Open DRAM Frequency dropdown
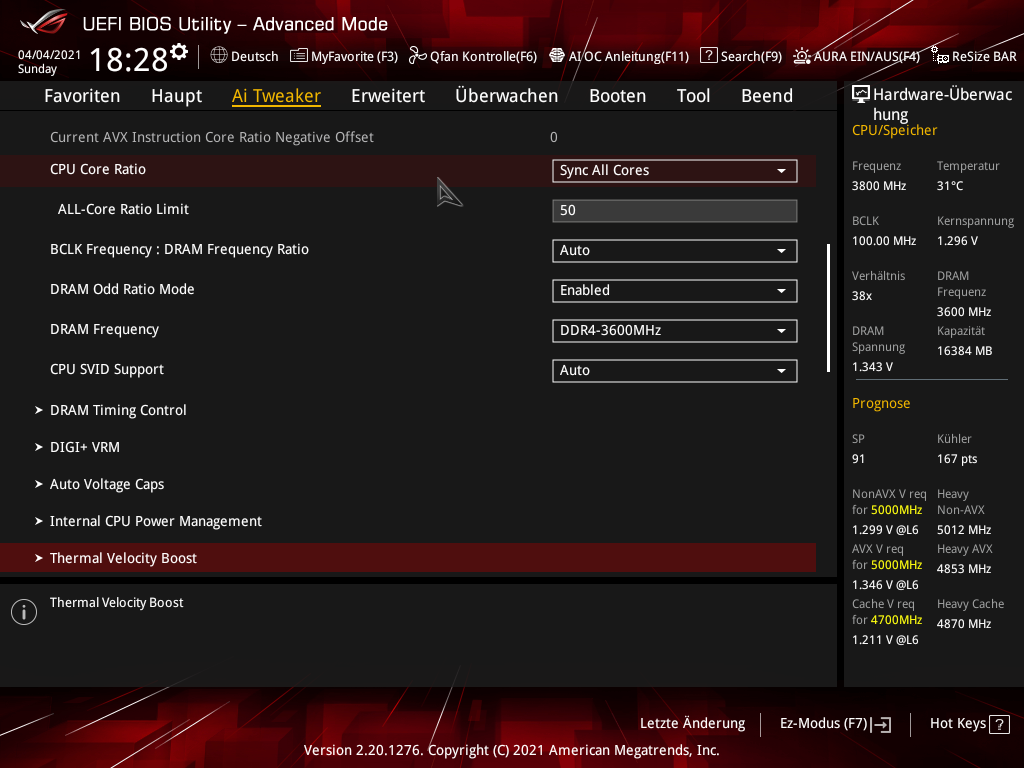The width and height of the screenshot is (1024, 768). tap(675, 330)
